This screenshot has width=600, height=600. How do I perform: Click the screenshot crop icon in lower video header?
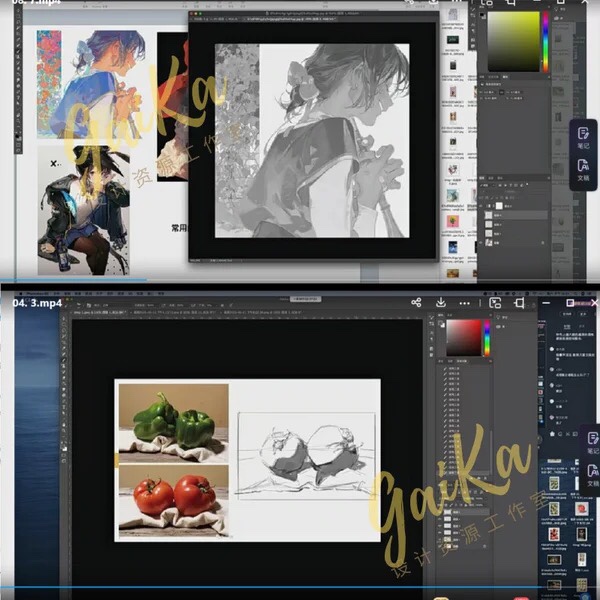tap(519, 303)
